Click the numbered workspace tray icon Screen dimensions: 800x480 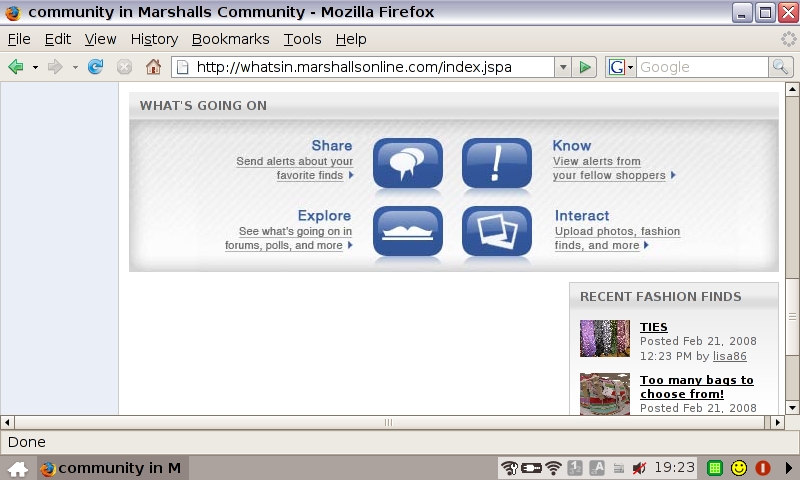point(575,468)
